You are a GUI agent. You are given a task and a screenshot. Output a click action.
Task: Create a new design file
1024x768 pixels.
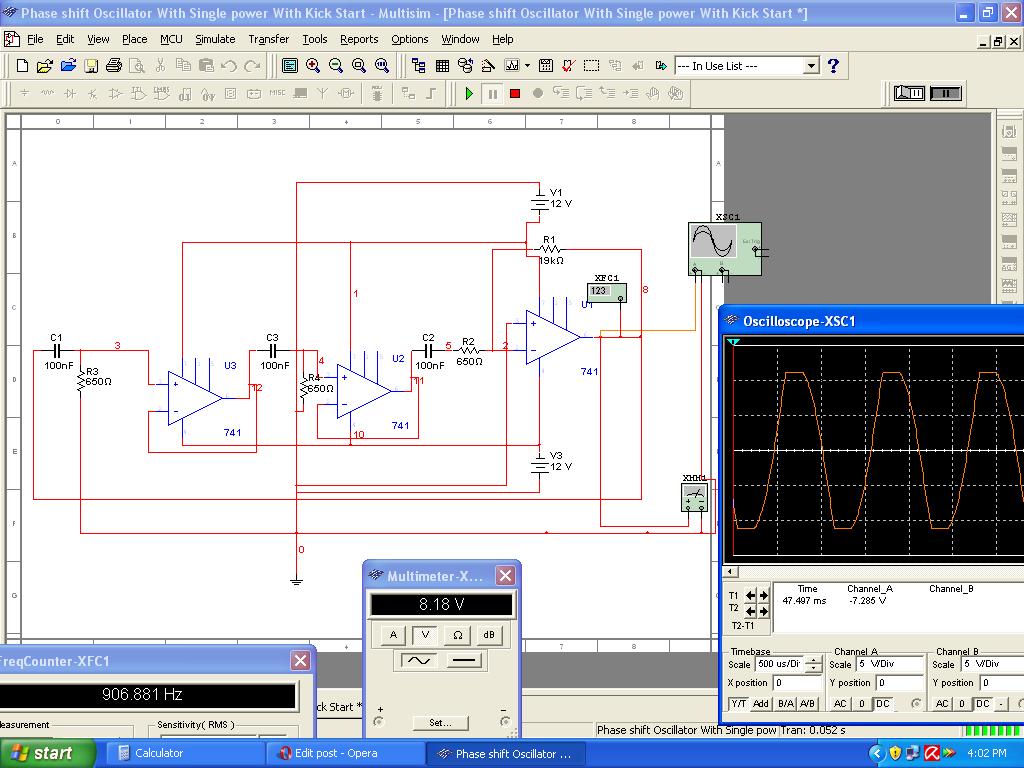pyautogui.click(x=22, y=65)
